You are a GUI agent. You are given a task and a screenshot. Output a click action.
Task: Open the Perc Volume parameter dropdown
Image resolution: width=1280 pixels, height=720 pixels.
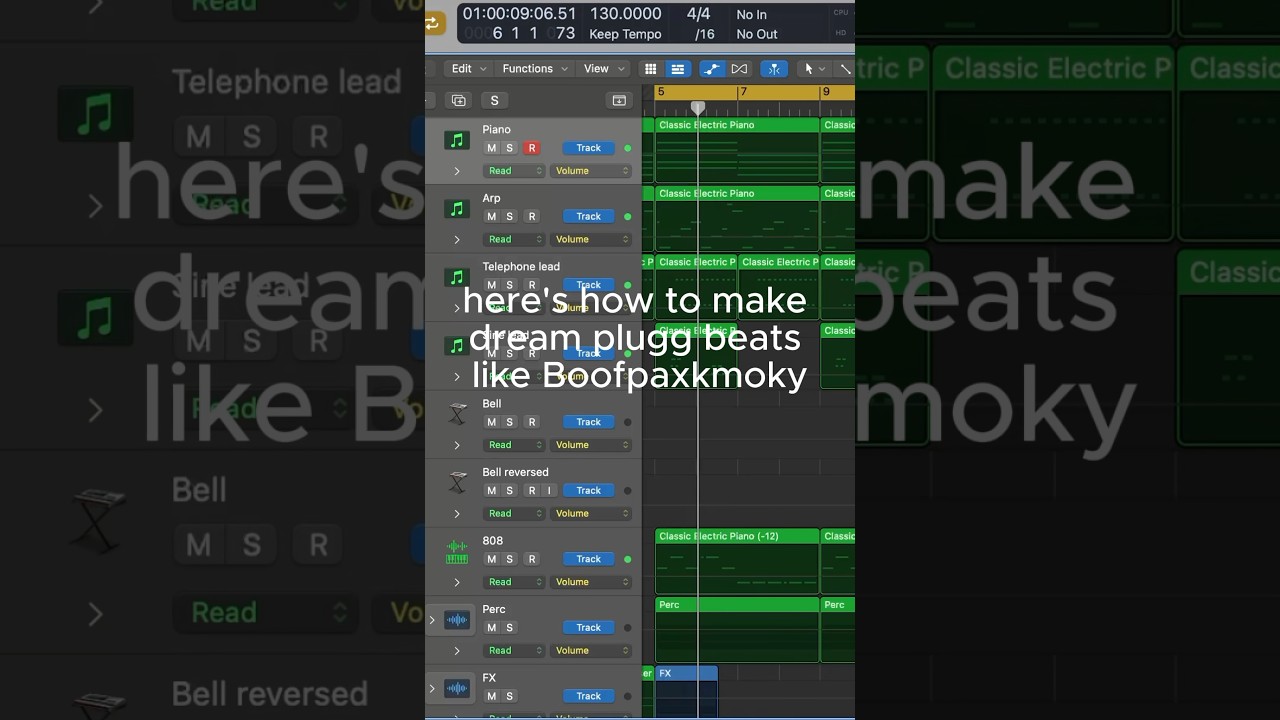591,650
